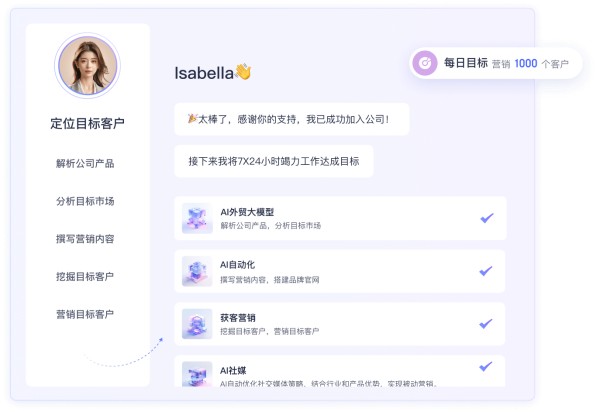
Task: Click the AI社媒 module icon
Action: (x=197, y=374)
